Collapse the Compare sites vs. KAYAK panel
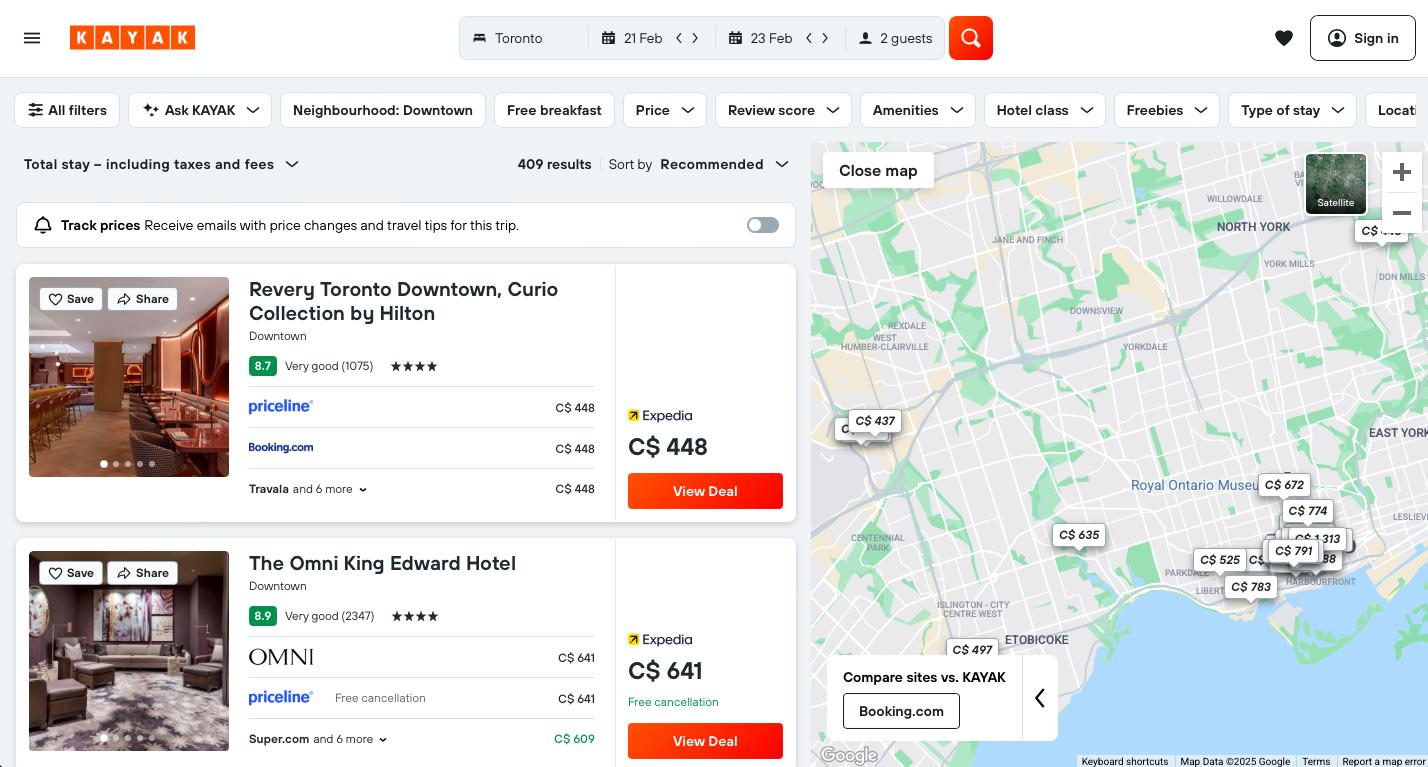This screenshot has width=1428, height=767. pos(1040,697)
